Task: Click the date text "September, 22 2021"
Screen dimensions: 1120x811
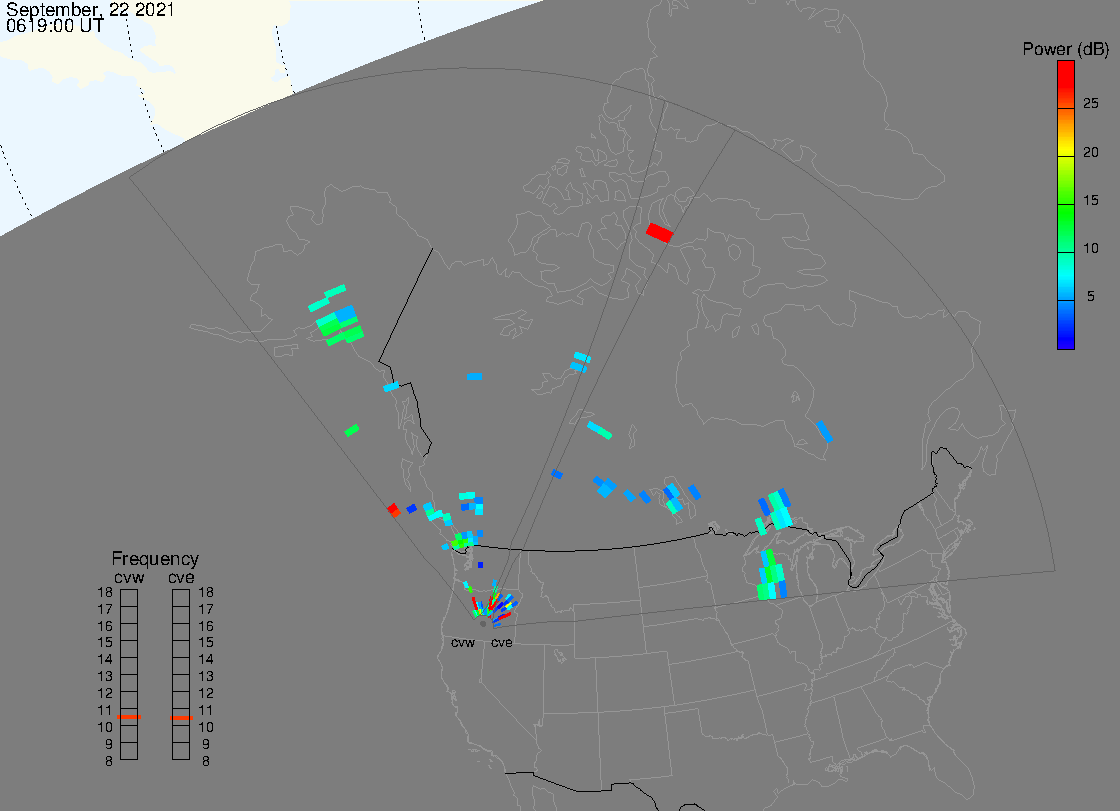Action: [x=90, y=10]
